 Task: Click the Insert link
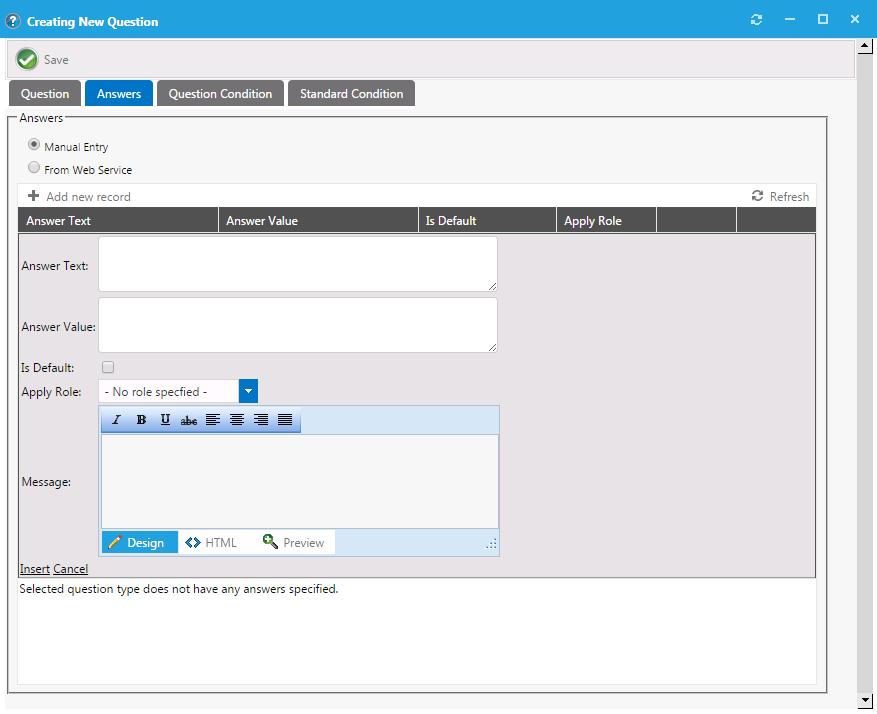pyautogui.click(x=35, y=569)
